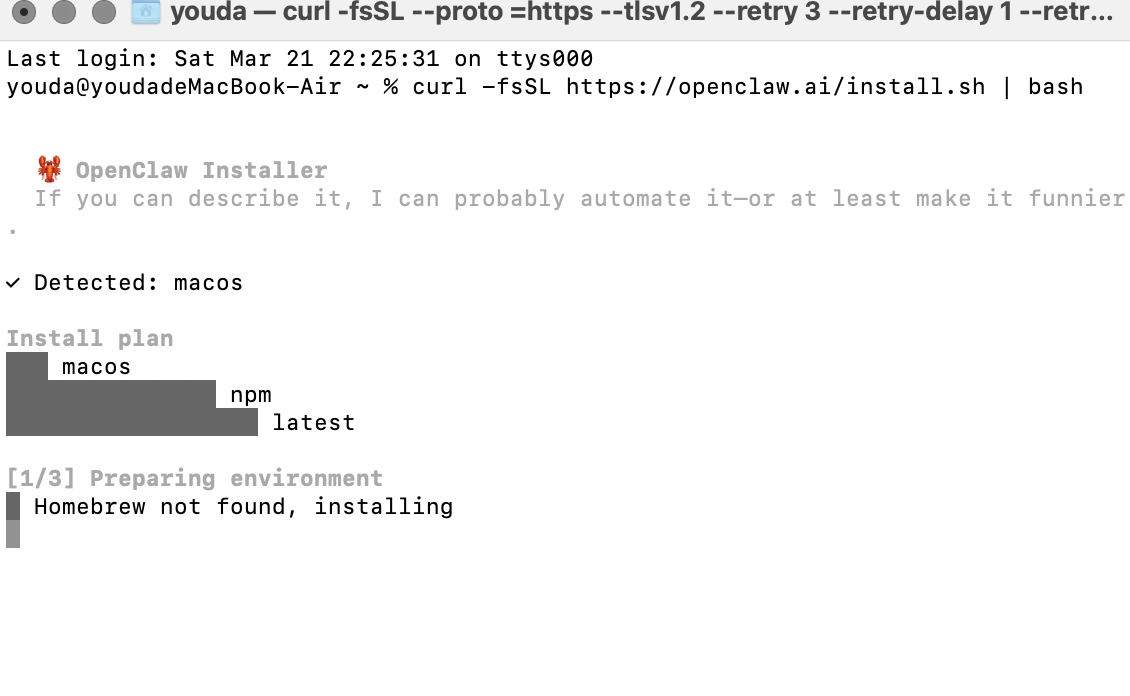Select the macos entry under Install plan

pyautogui.click(x=96, y=367)
